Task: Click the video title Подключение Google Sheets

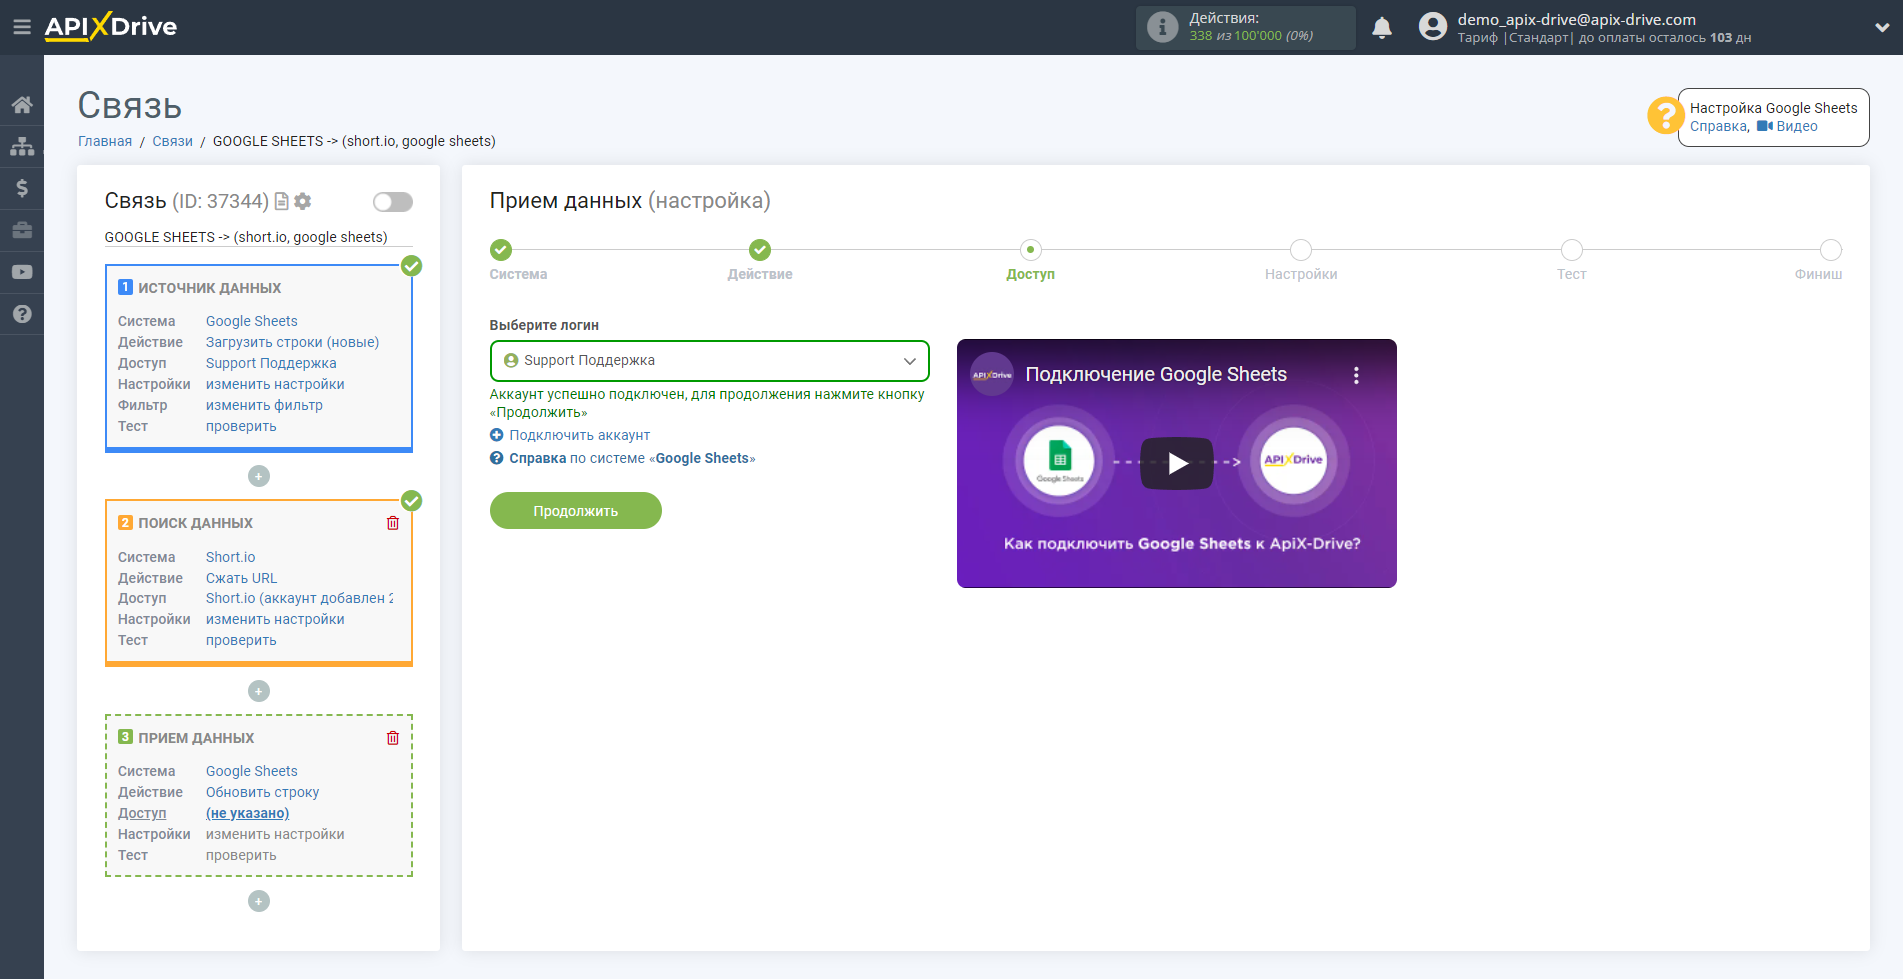Action: [1156, 374]
